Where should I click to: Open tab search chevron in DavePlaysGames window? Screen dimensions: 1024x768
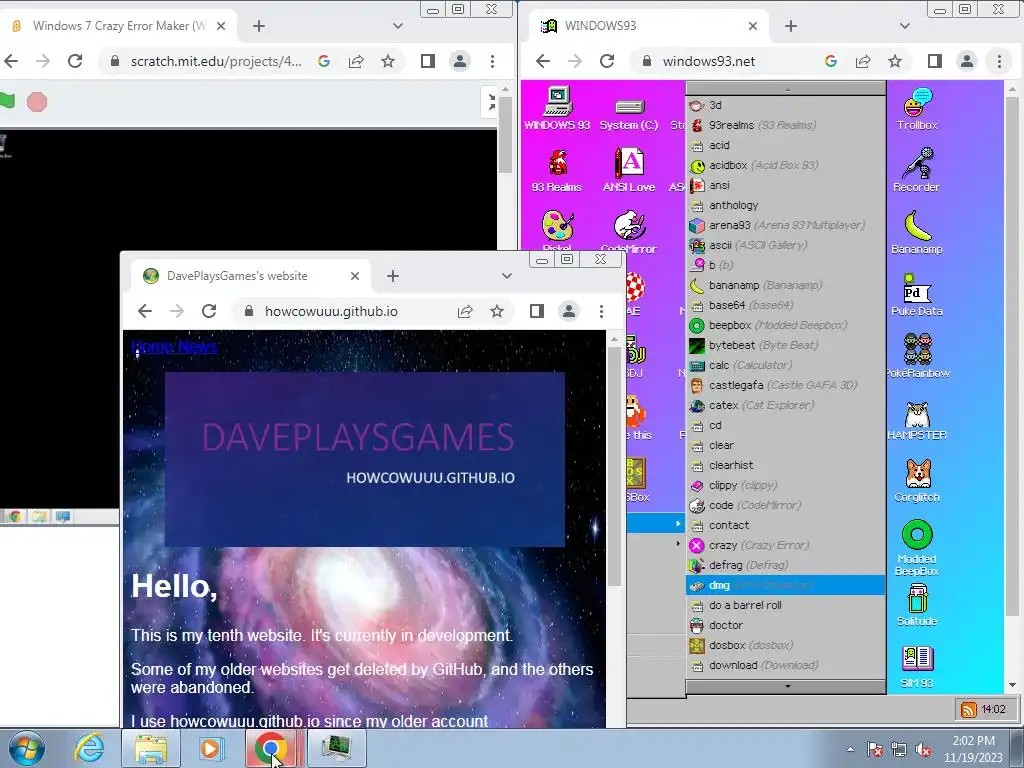pos(507,276)
